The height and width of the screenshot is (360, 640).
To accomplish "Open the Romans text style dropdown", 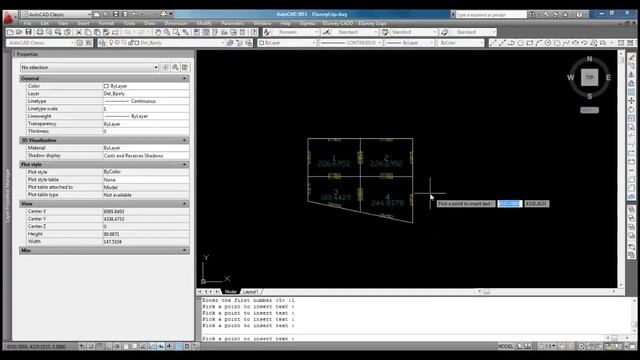I will tap(296, 32).
